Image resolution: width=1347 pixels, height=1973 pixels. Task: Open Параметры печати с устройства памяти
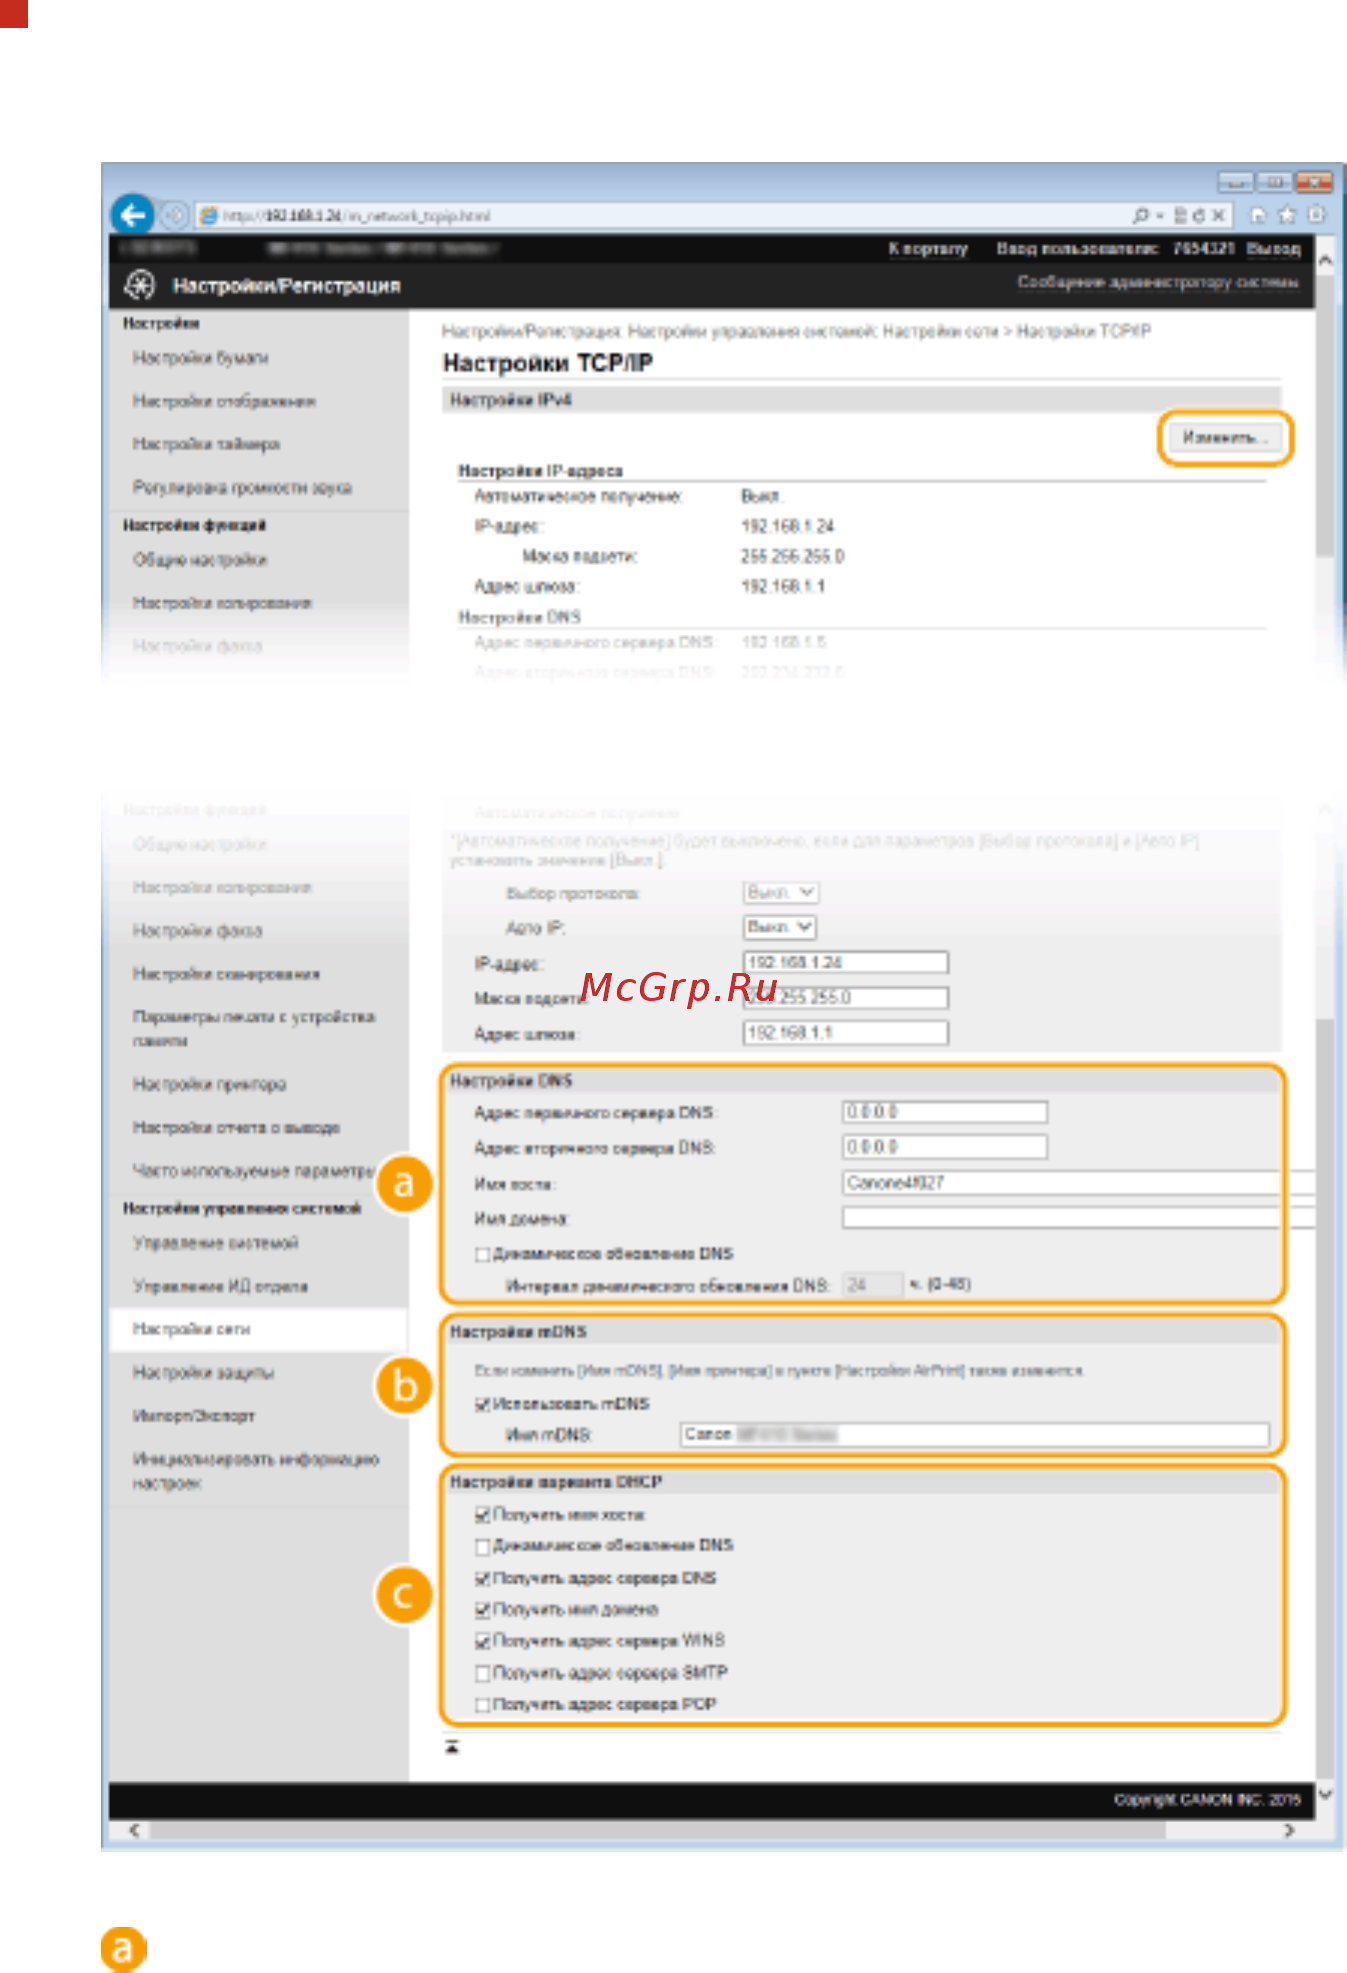click(x=254, y=1028)
